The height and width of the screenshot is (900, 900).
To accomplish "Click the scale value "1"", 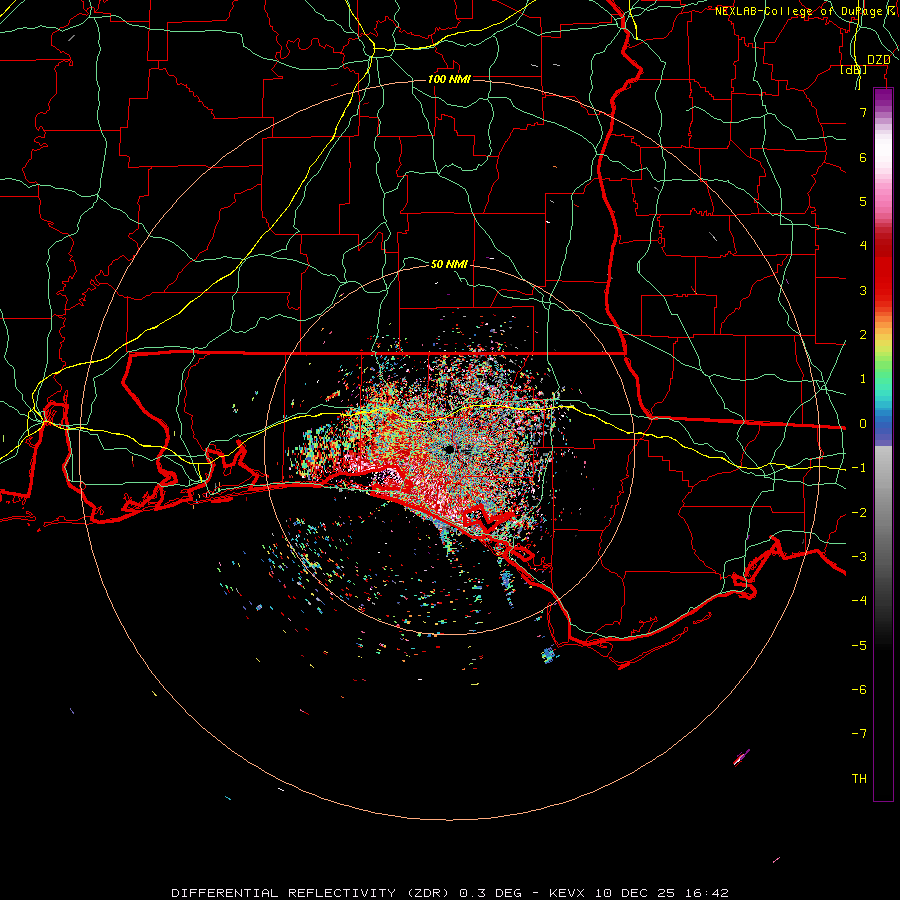I will (x=863, y=379).
